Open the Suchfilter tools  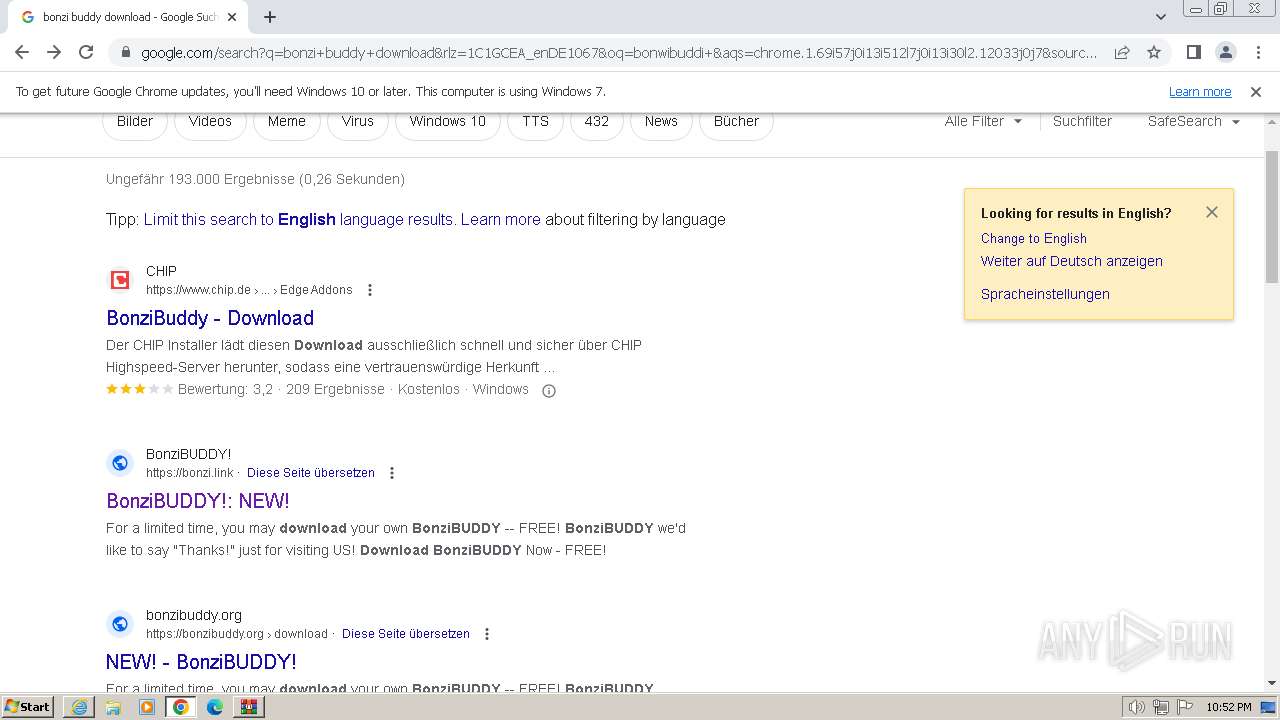pos(1082,121)
